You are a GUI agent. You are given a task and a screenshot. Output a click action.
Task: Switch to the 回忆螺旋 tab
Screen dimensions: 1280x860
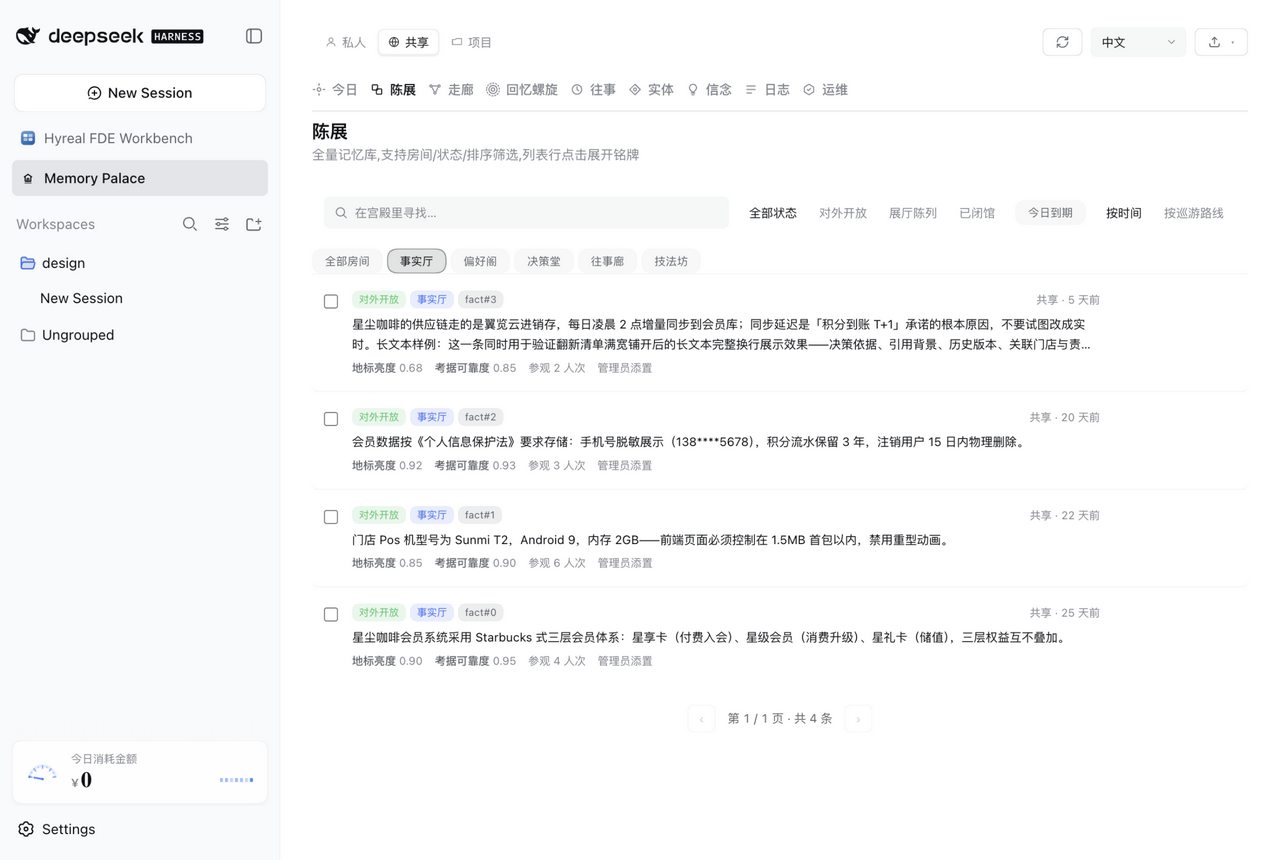(x=522, y=90)
